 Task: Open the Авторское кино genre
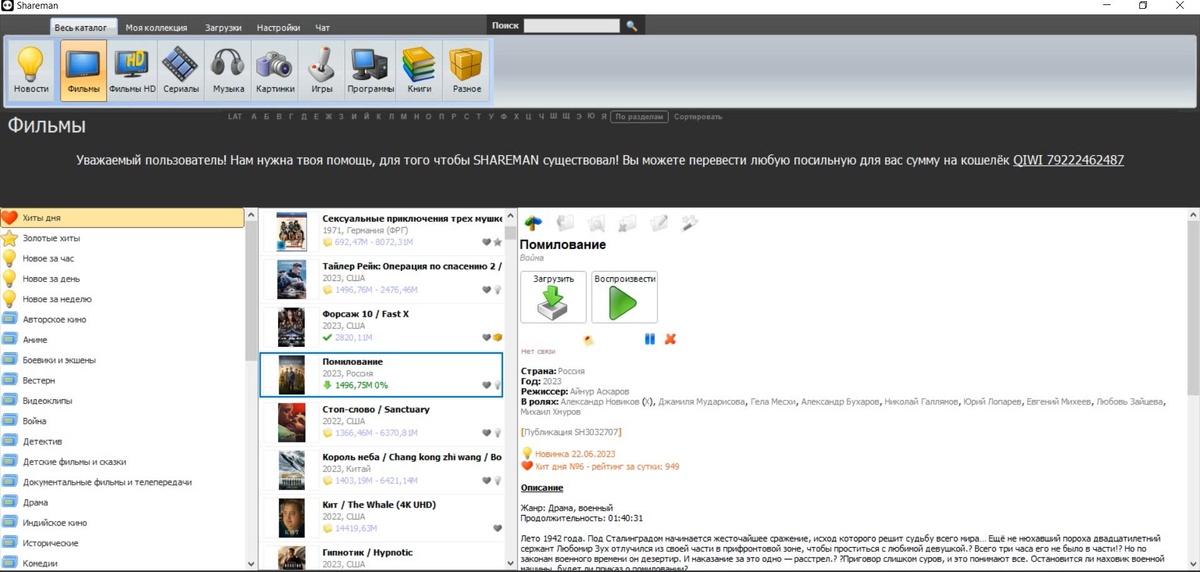click(122, 319)
